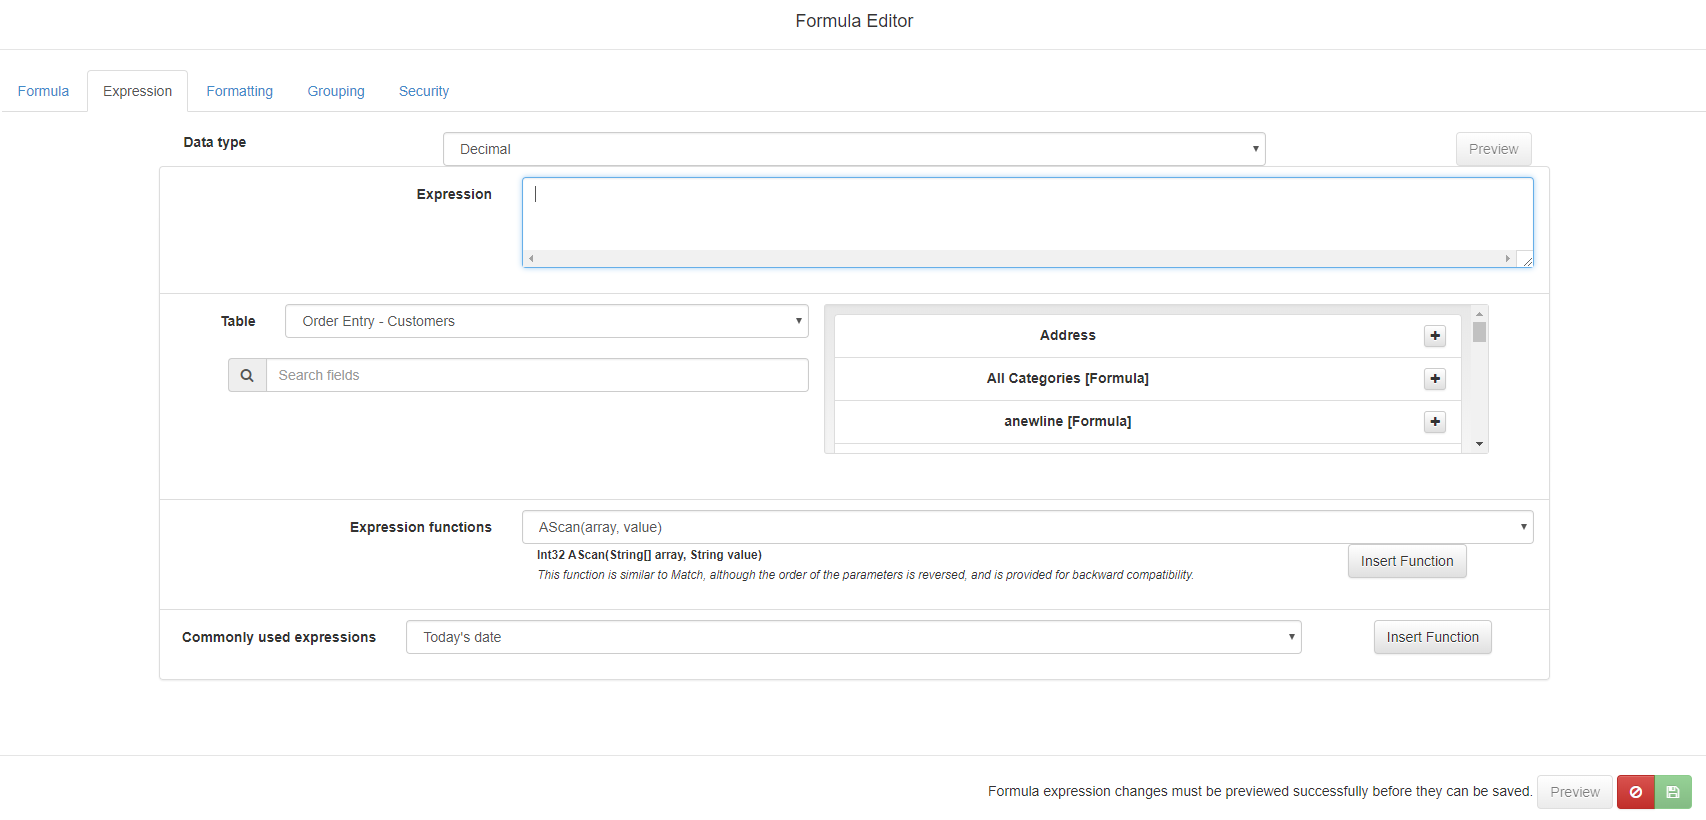Select the Security tab
The width and height of the screenshot is (1706, 820).
(423, 91)
